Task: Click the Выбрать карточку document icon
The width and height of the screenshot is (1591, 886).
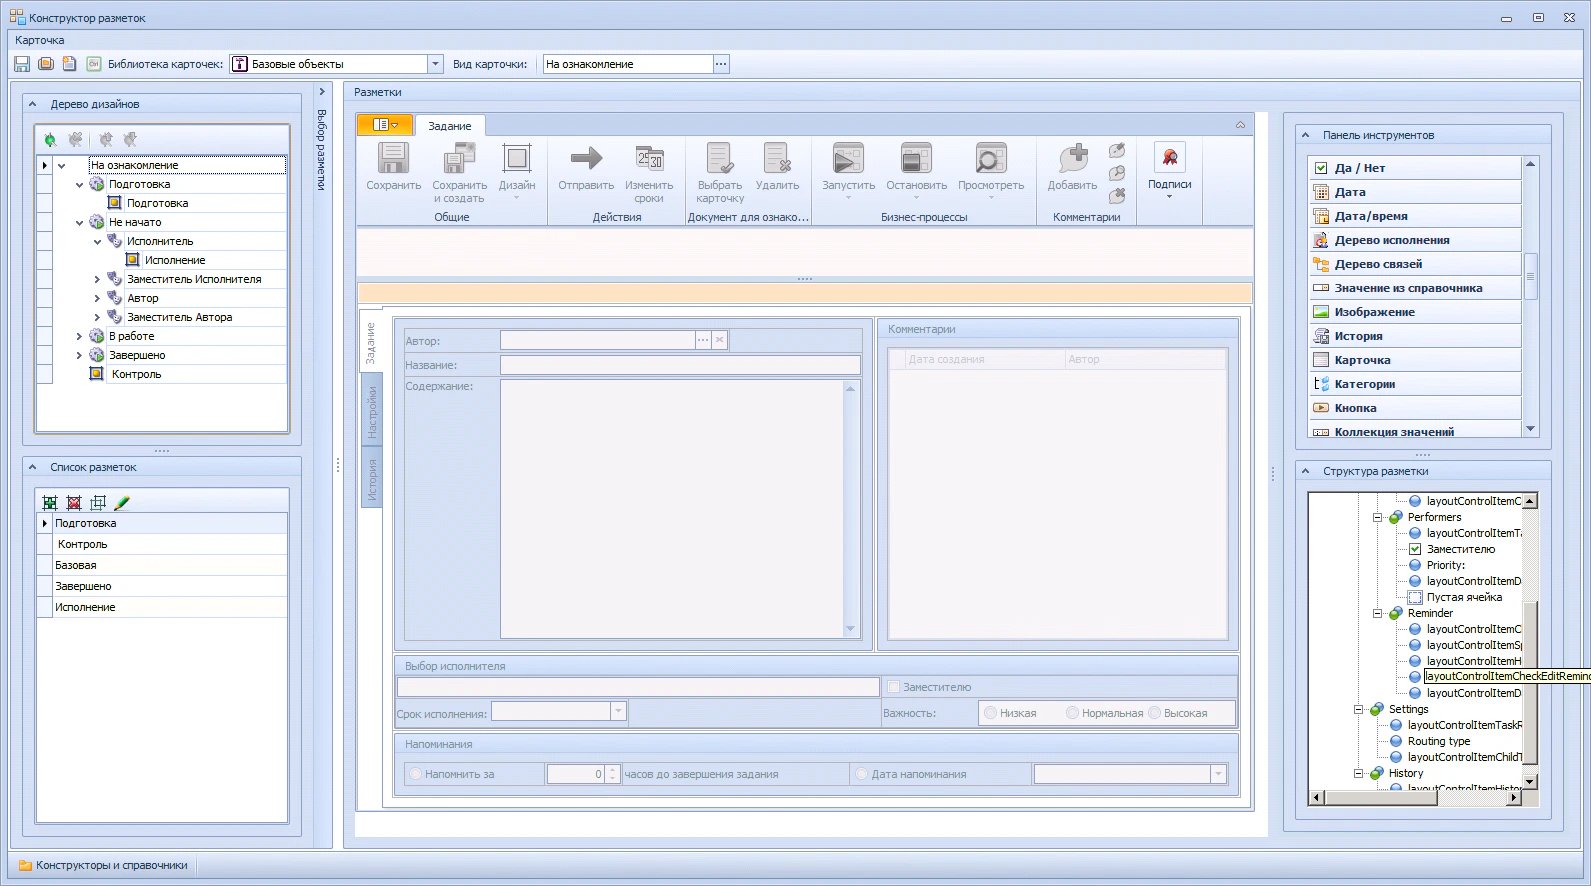Action: pos(720,158)
